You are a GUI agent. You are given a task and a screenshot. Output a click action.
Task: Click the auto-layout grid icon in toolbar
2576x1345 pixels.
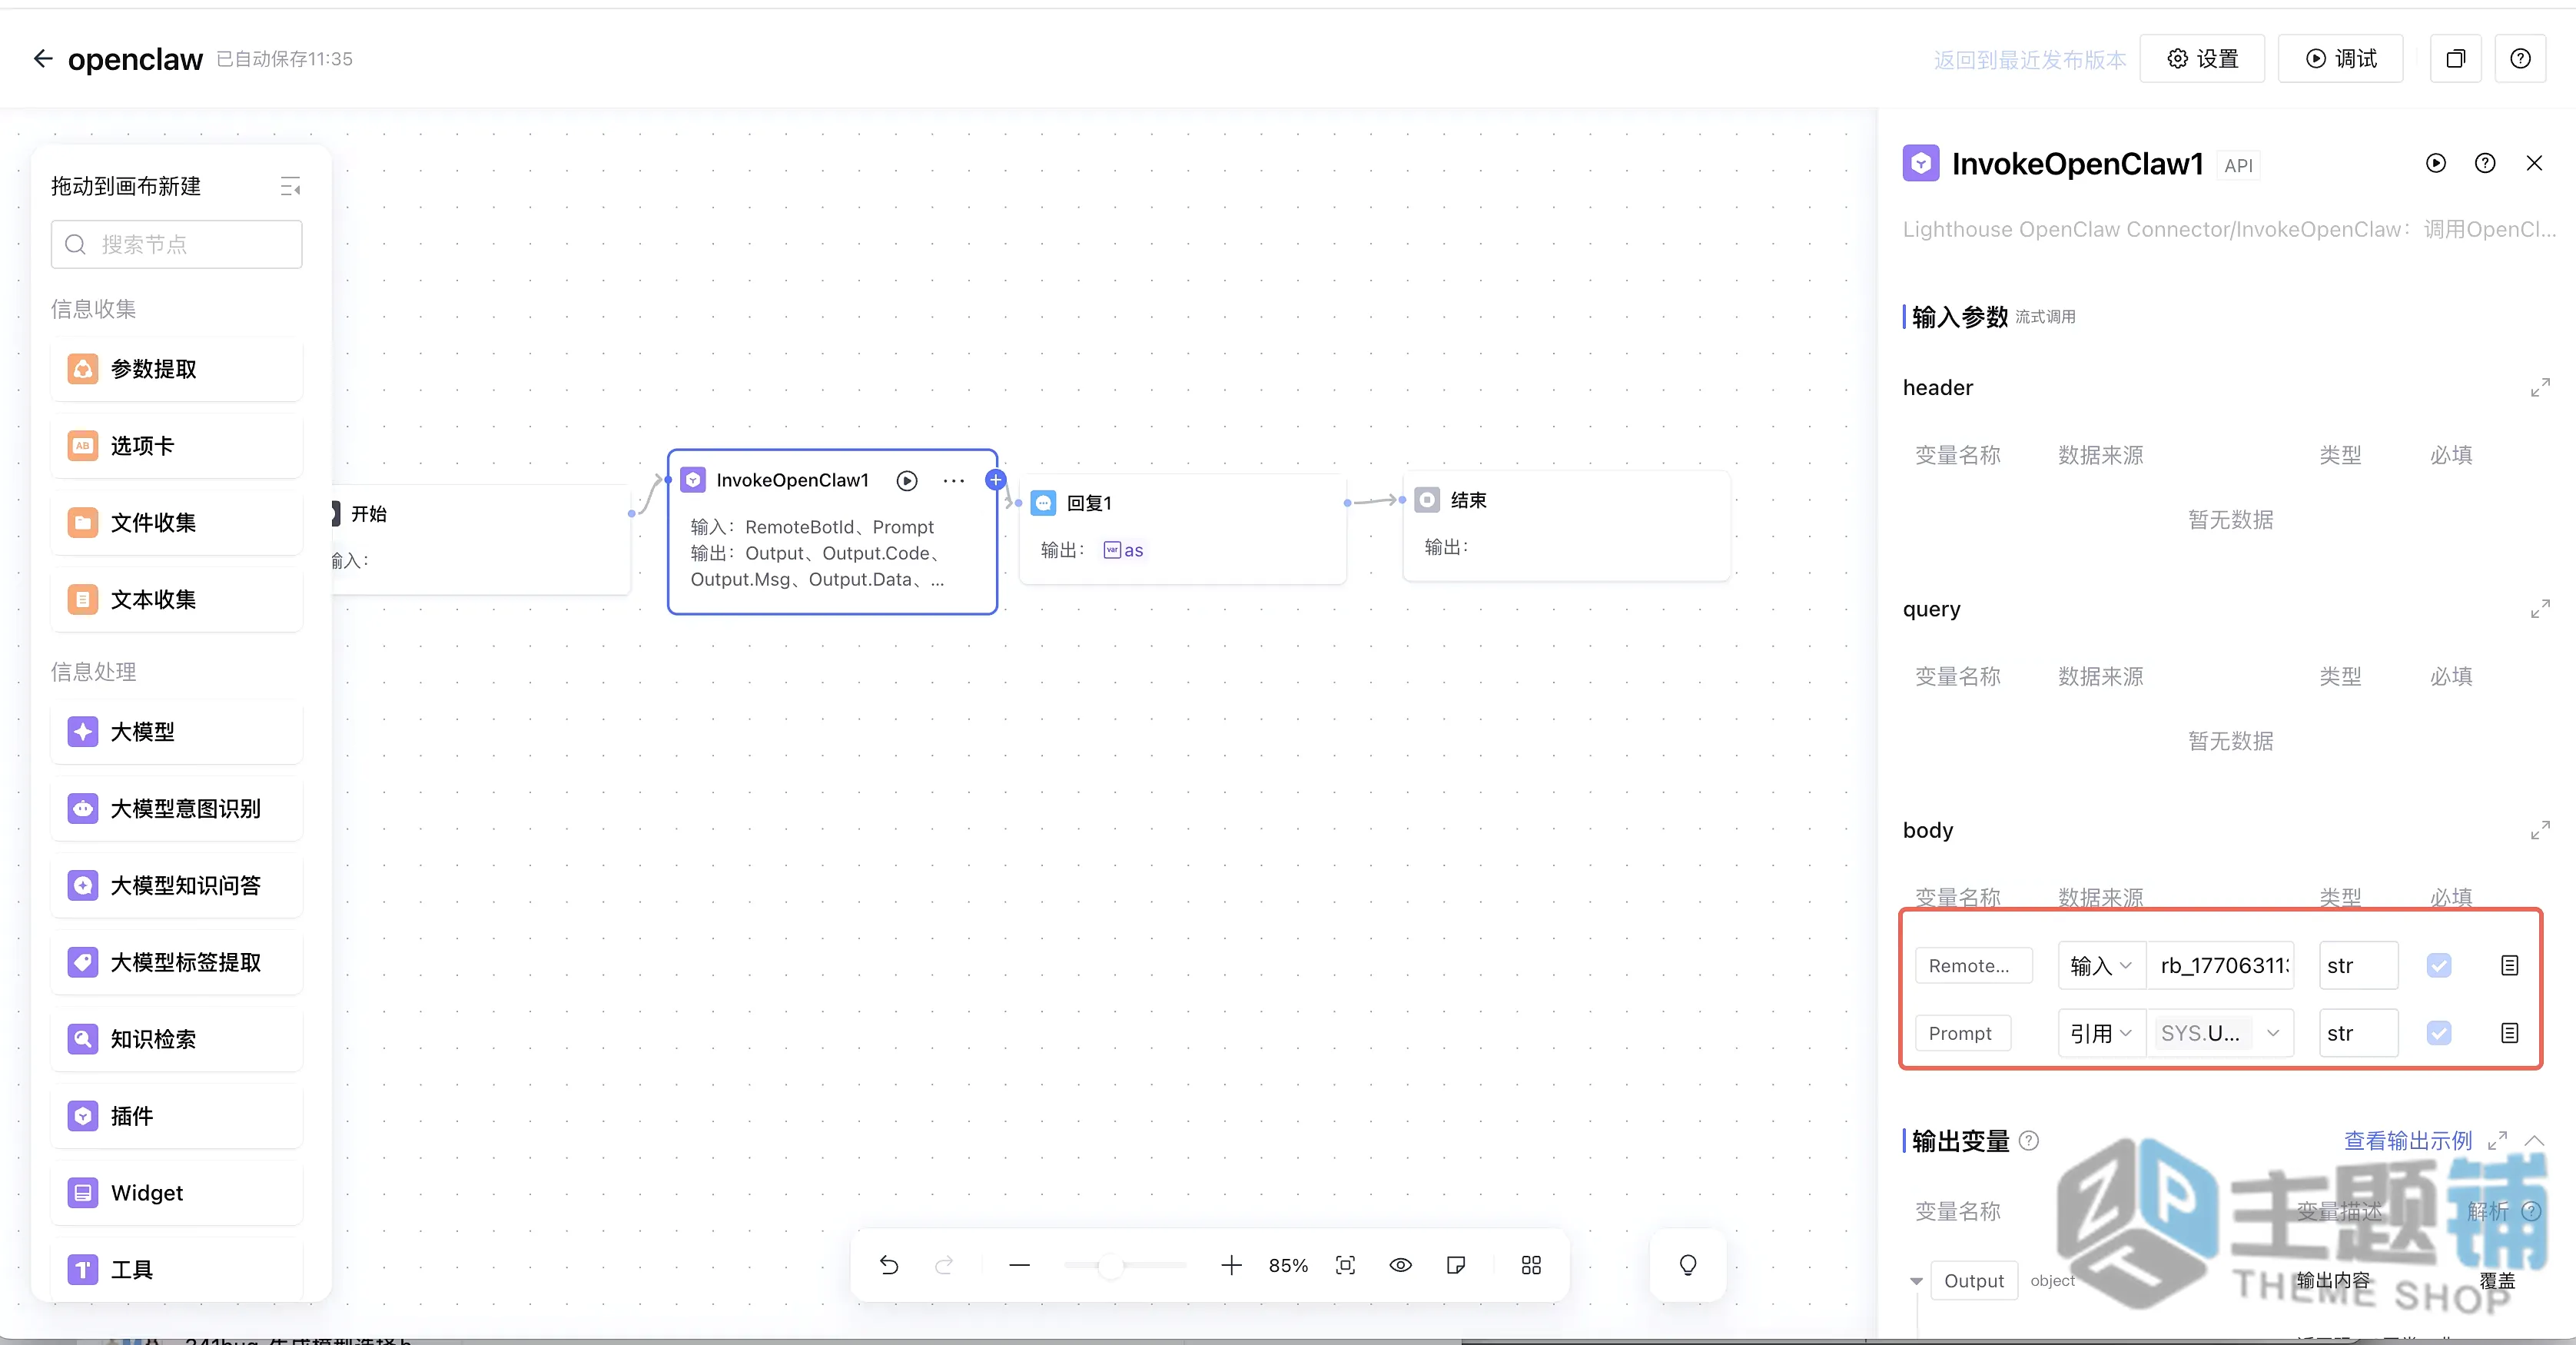pos(1531,1265)
